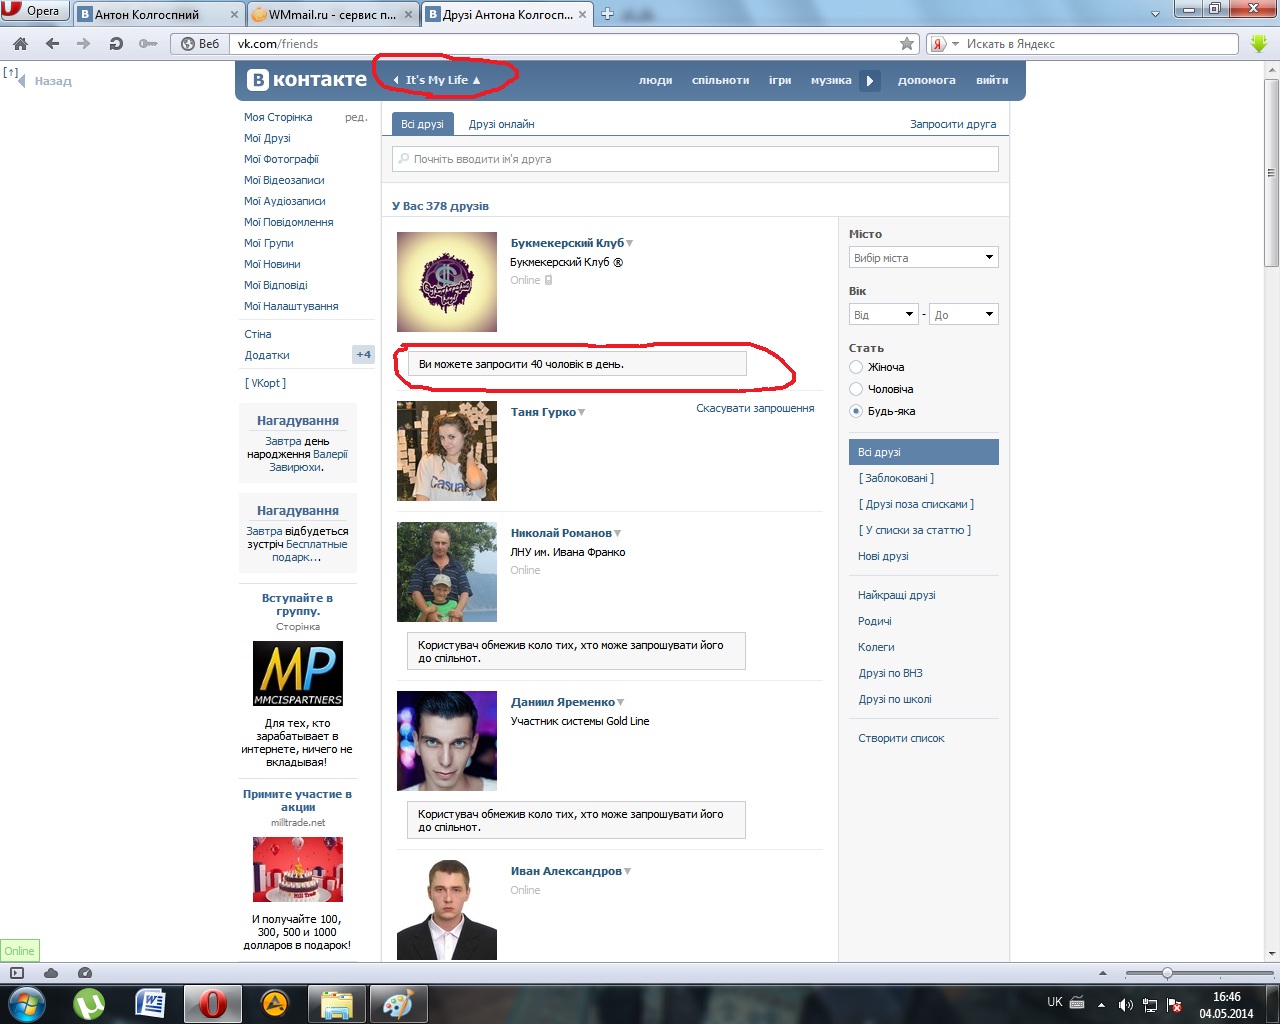Select the Жіноча gender radio button
The image size is (1280, 1024).
pos(856,367)
